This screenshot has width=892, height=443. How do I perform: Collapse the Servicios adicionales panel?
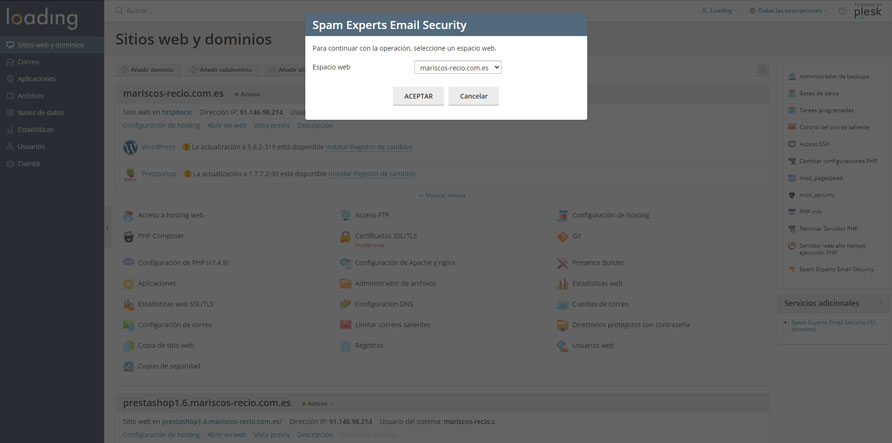click(x=880, y=303)
